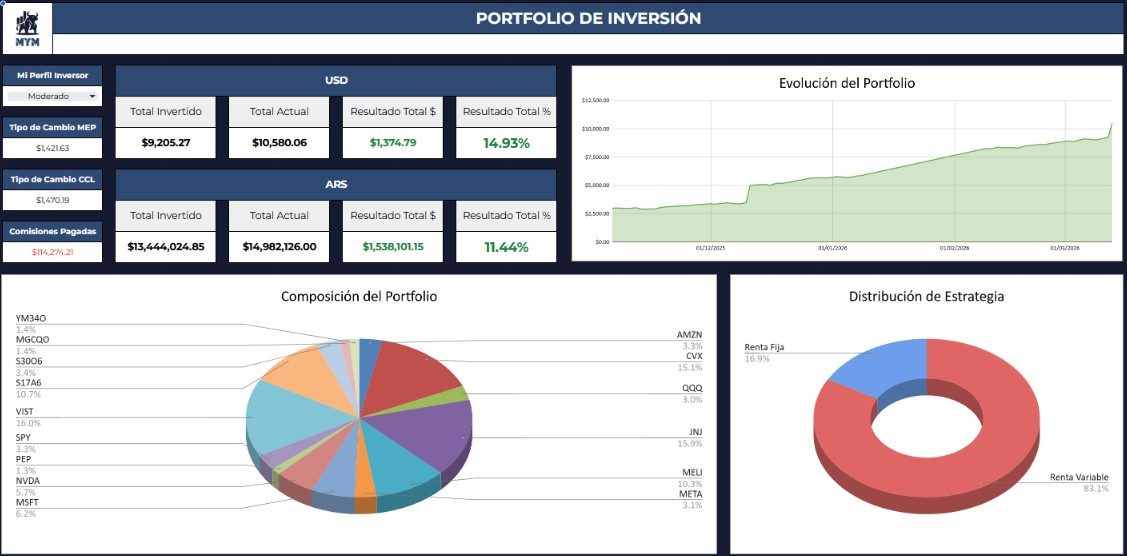The image size is (1127, 556).
Task: Select ARS Total Invertido $13,444,024.85
Action: point(166,246)
